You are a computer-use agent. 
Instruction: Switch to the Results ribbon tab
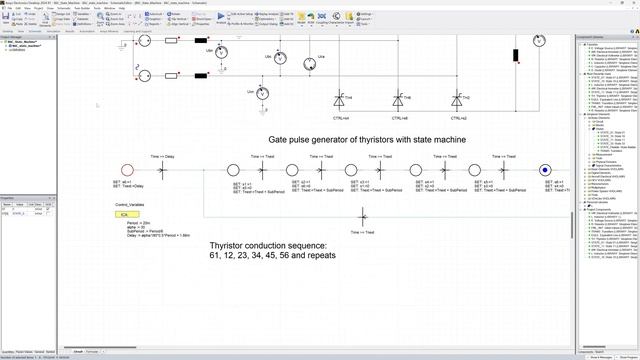70,31
